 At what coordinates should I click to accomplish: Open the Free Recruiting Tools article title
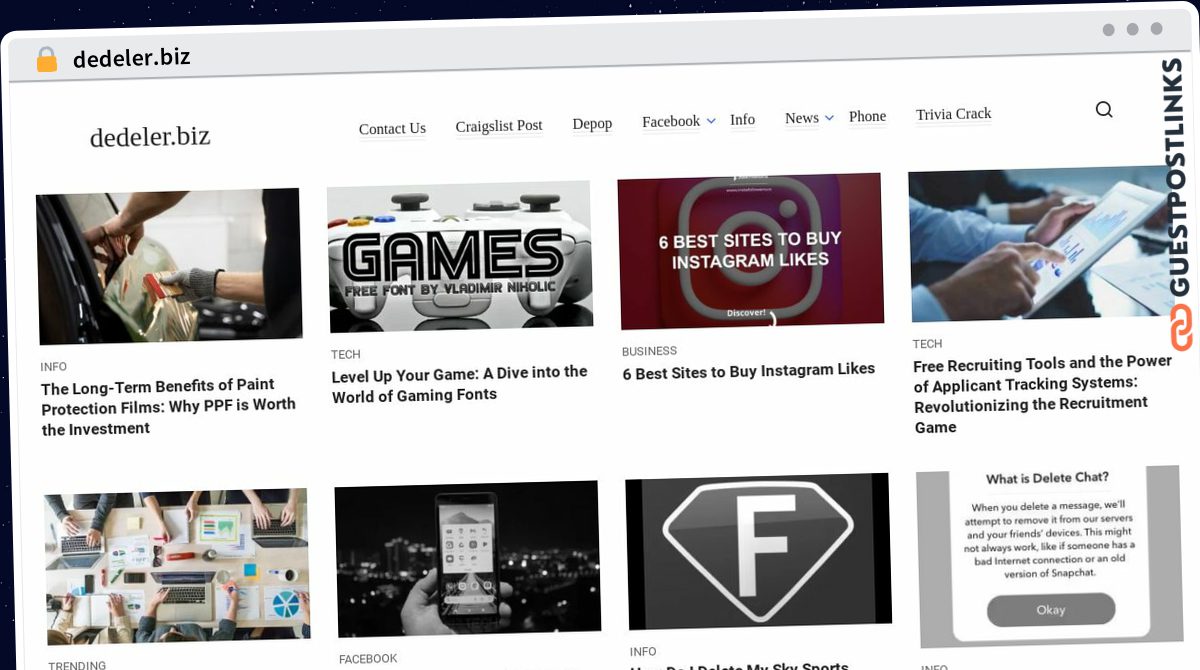click(1042, 394)
